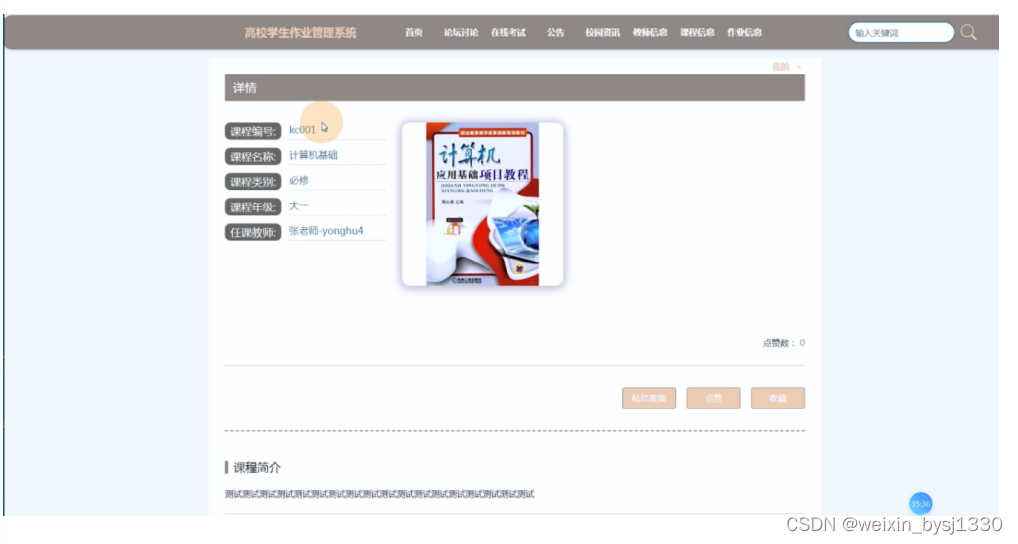Click the 课程年级 label badge

(253, 207)
